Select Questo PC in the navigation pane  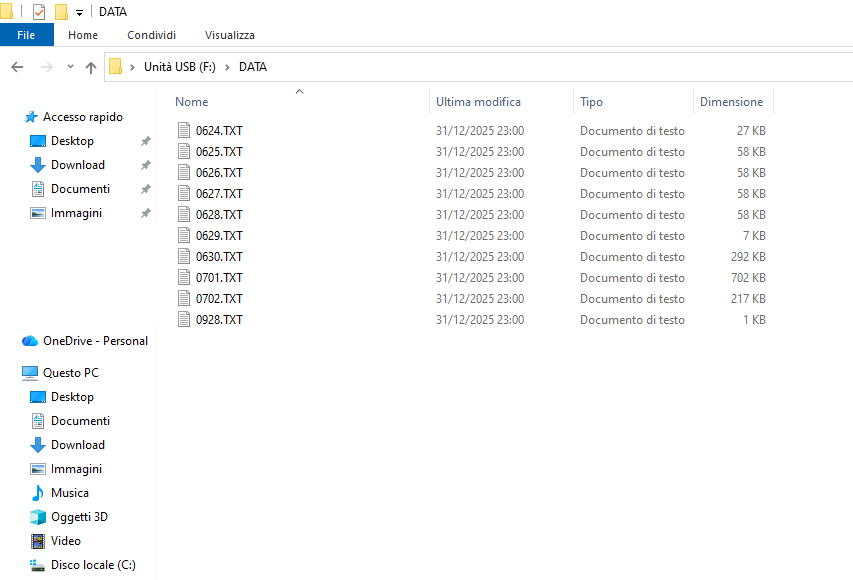[71, 373]
